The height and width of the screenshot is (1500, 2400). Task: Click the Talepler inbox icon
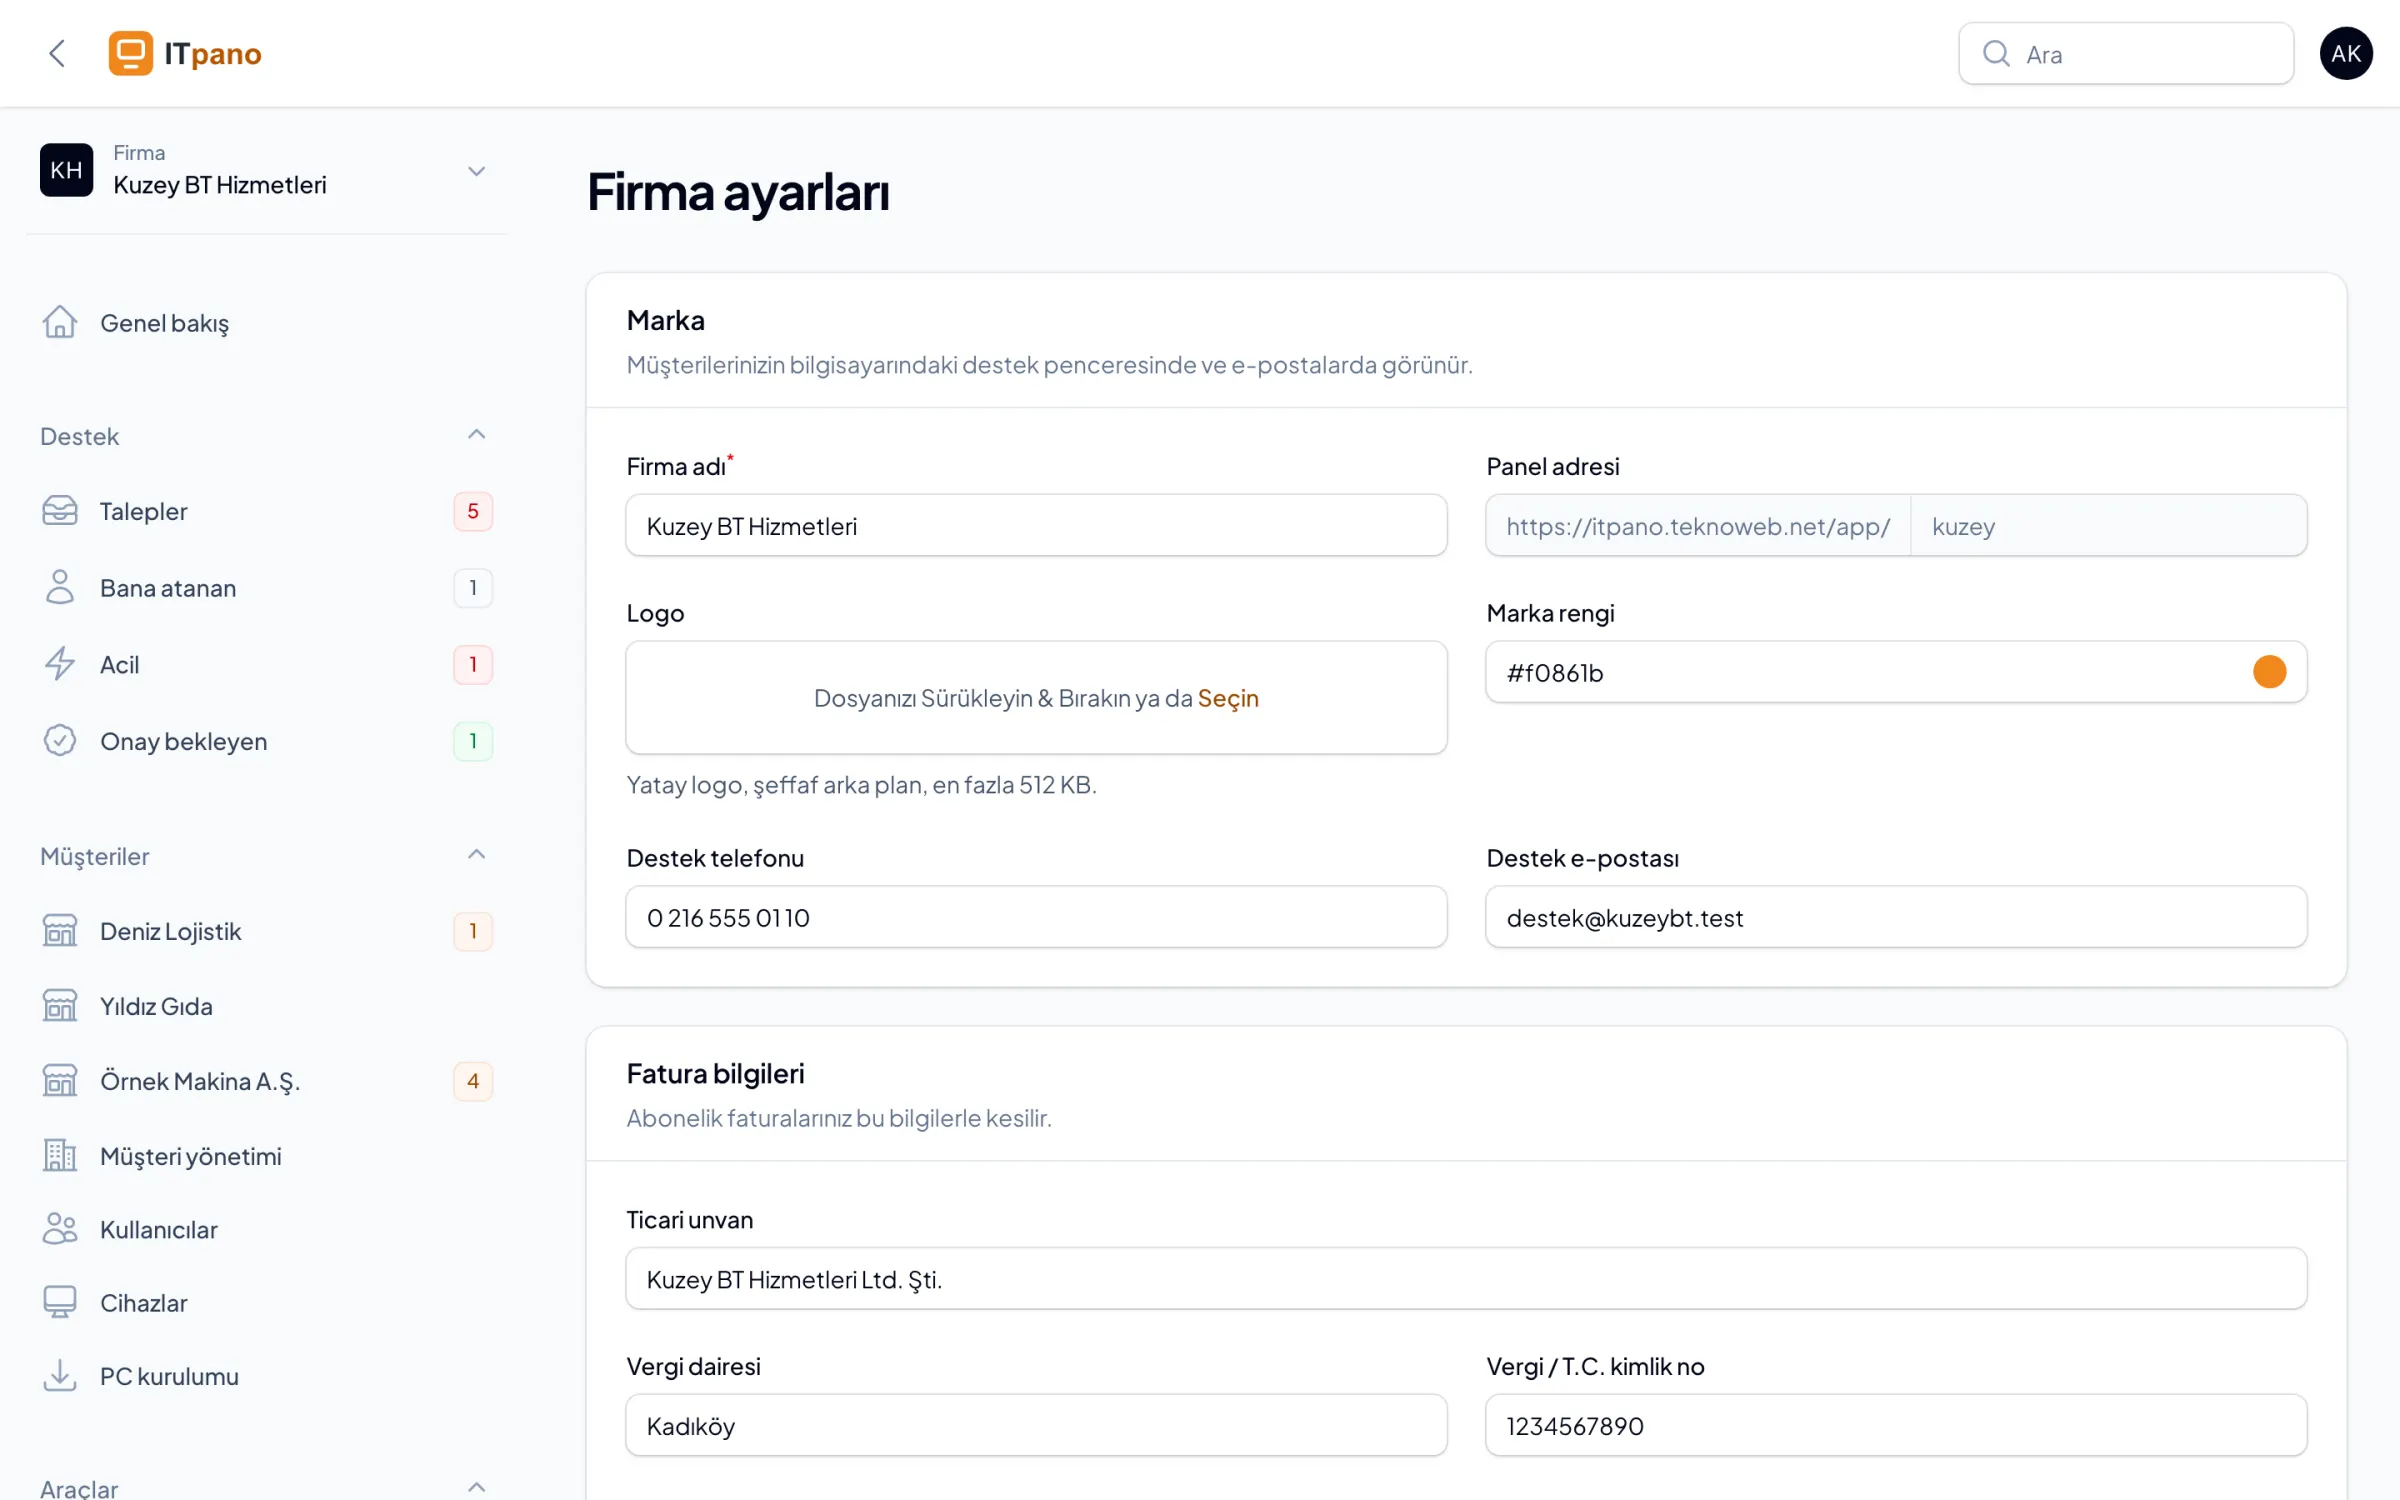pyautogui.click(x=60, y=510)
